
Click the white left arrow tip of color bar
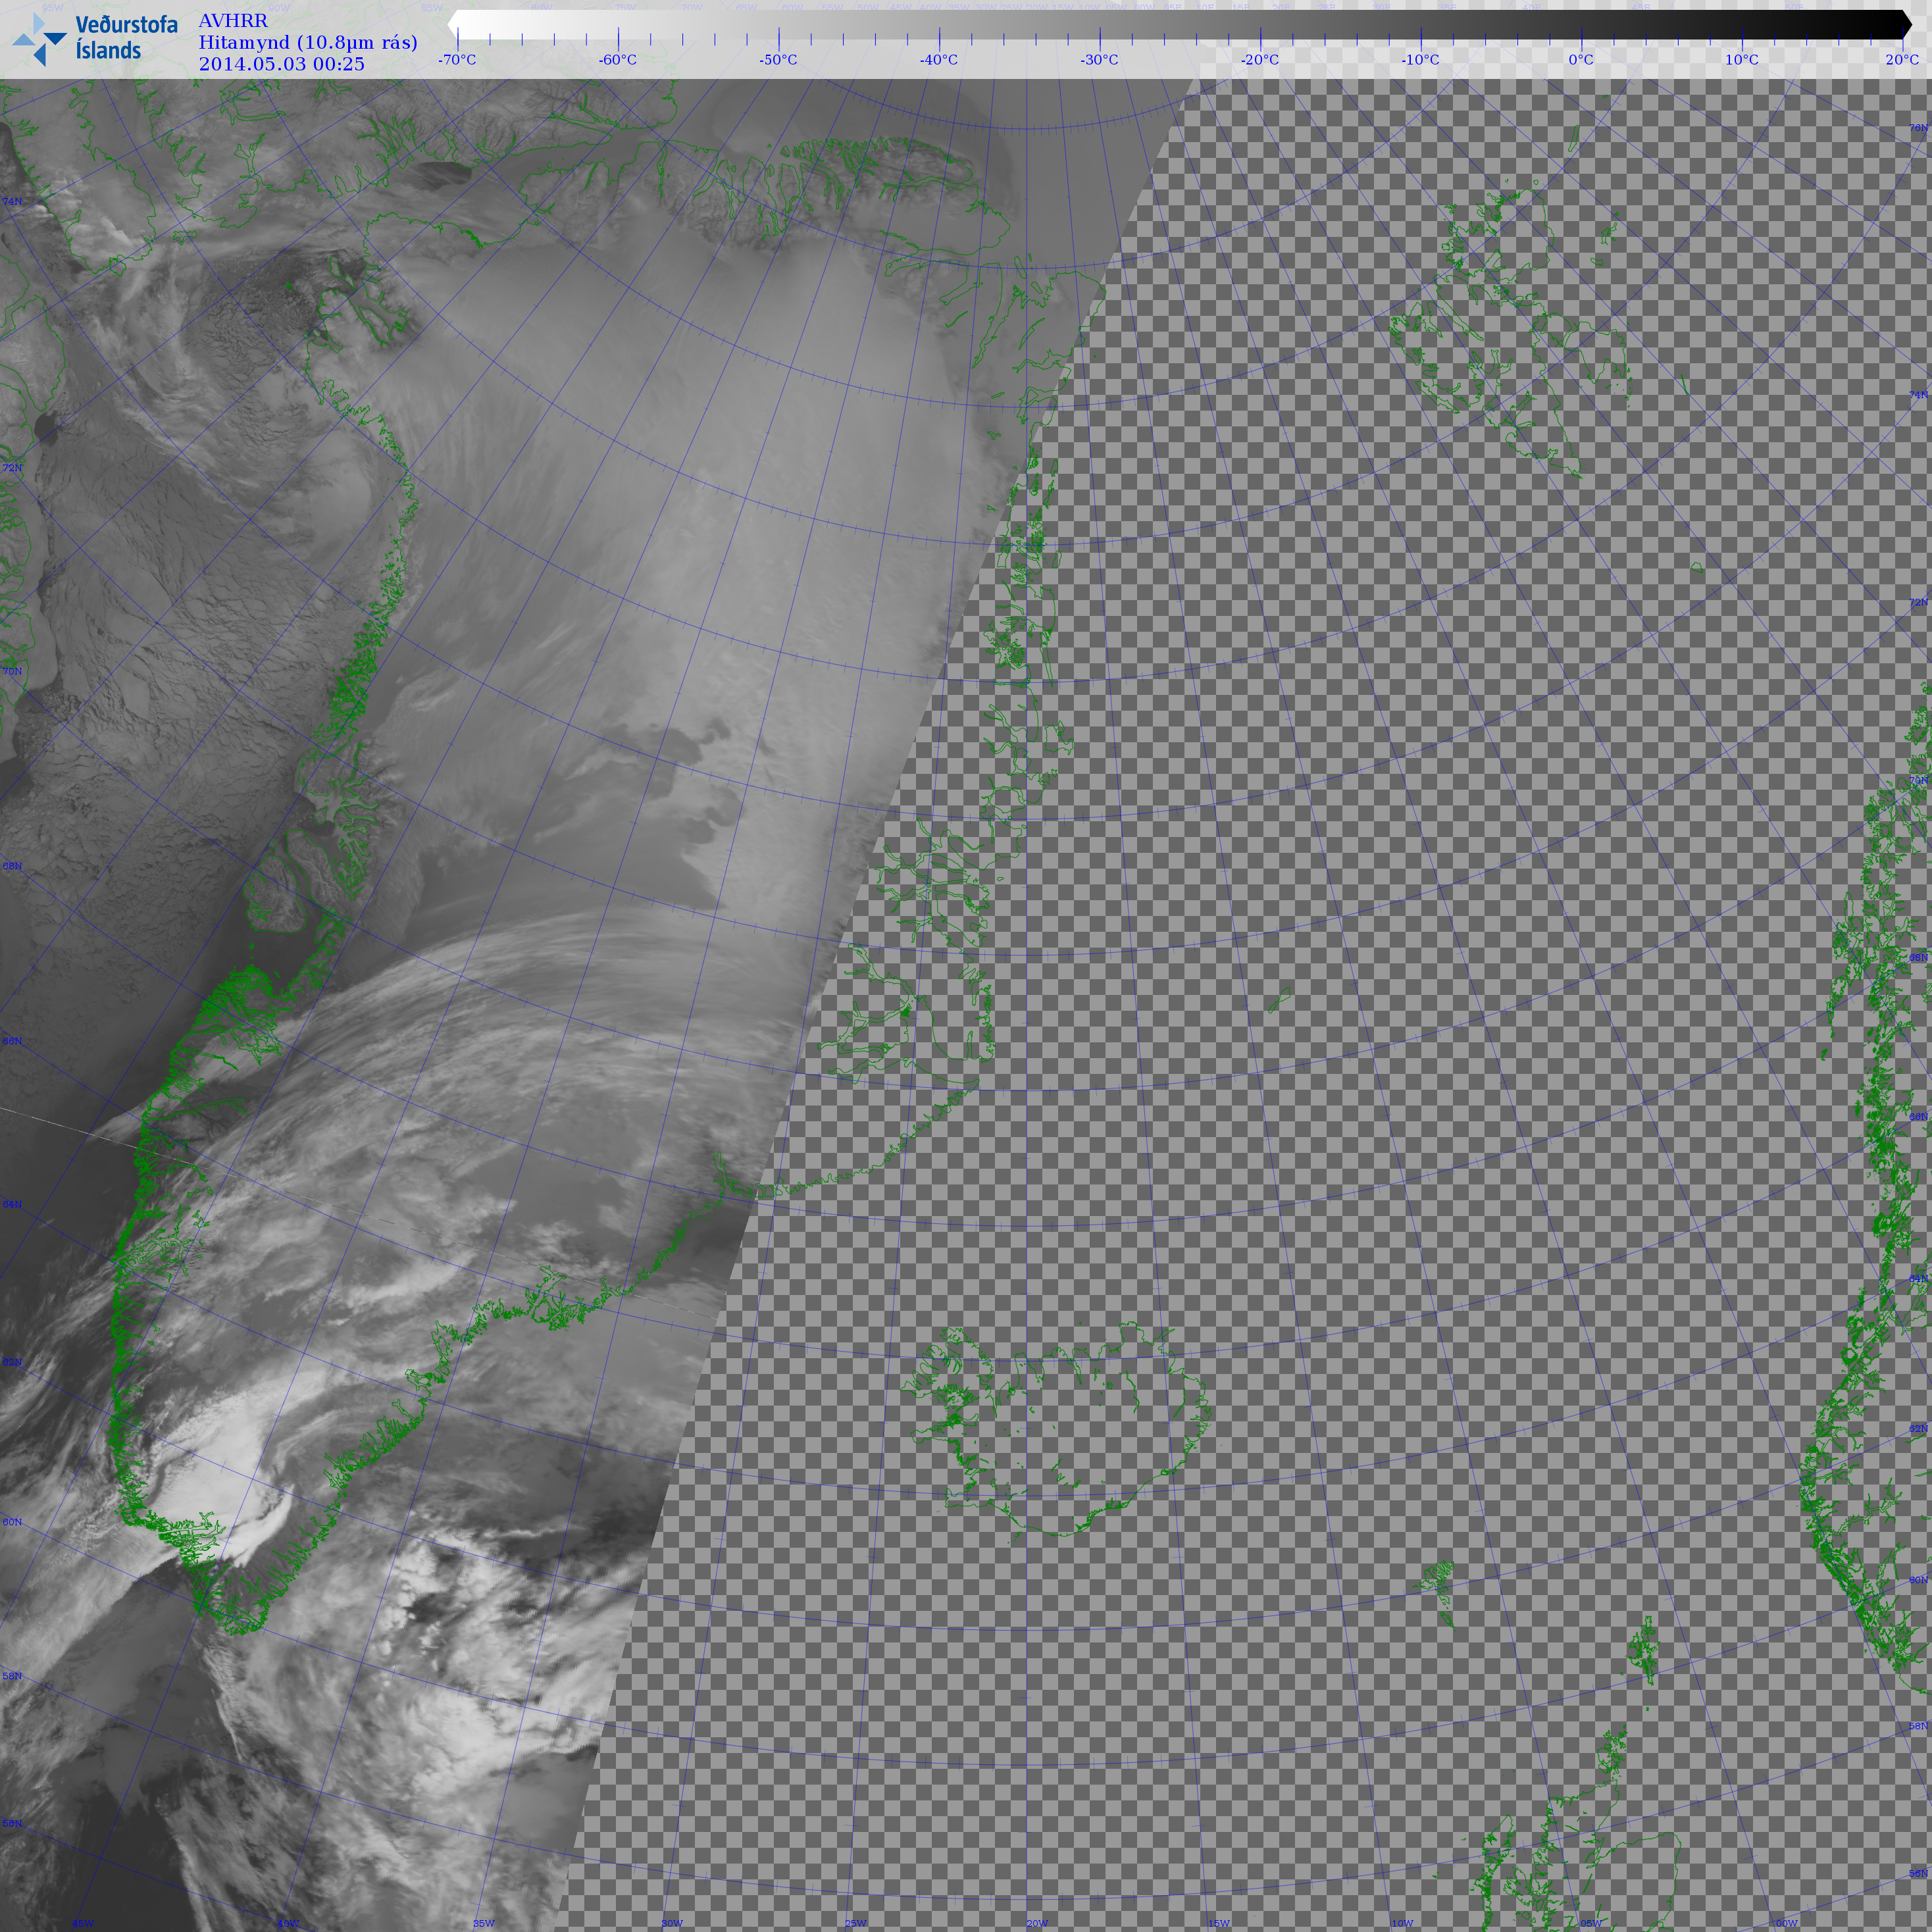[453, 25]
